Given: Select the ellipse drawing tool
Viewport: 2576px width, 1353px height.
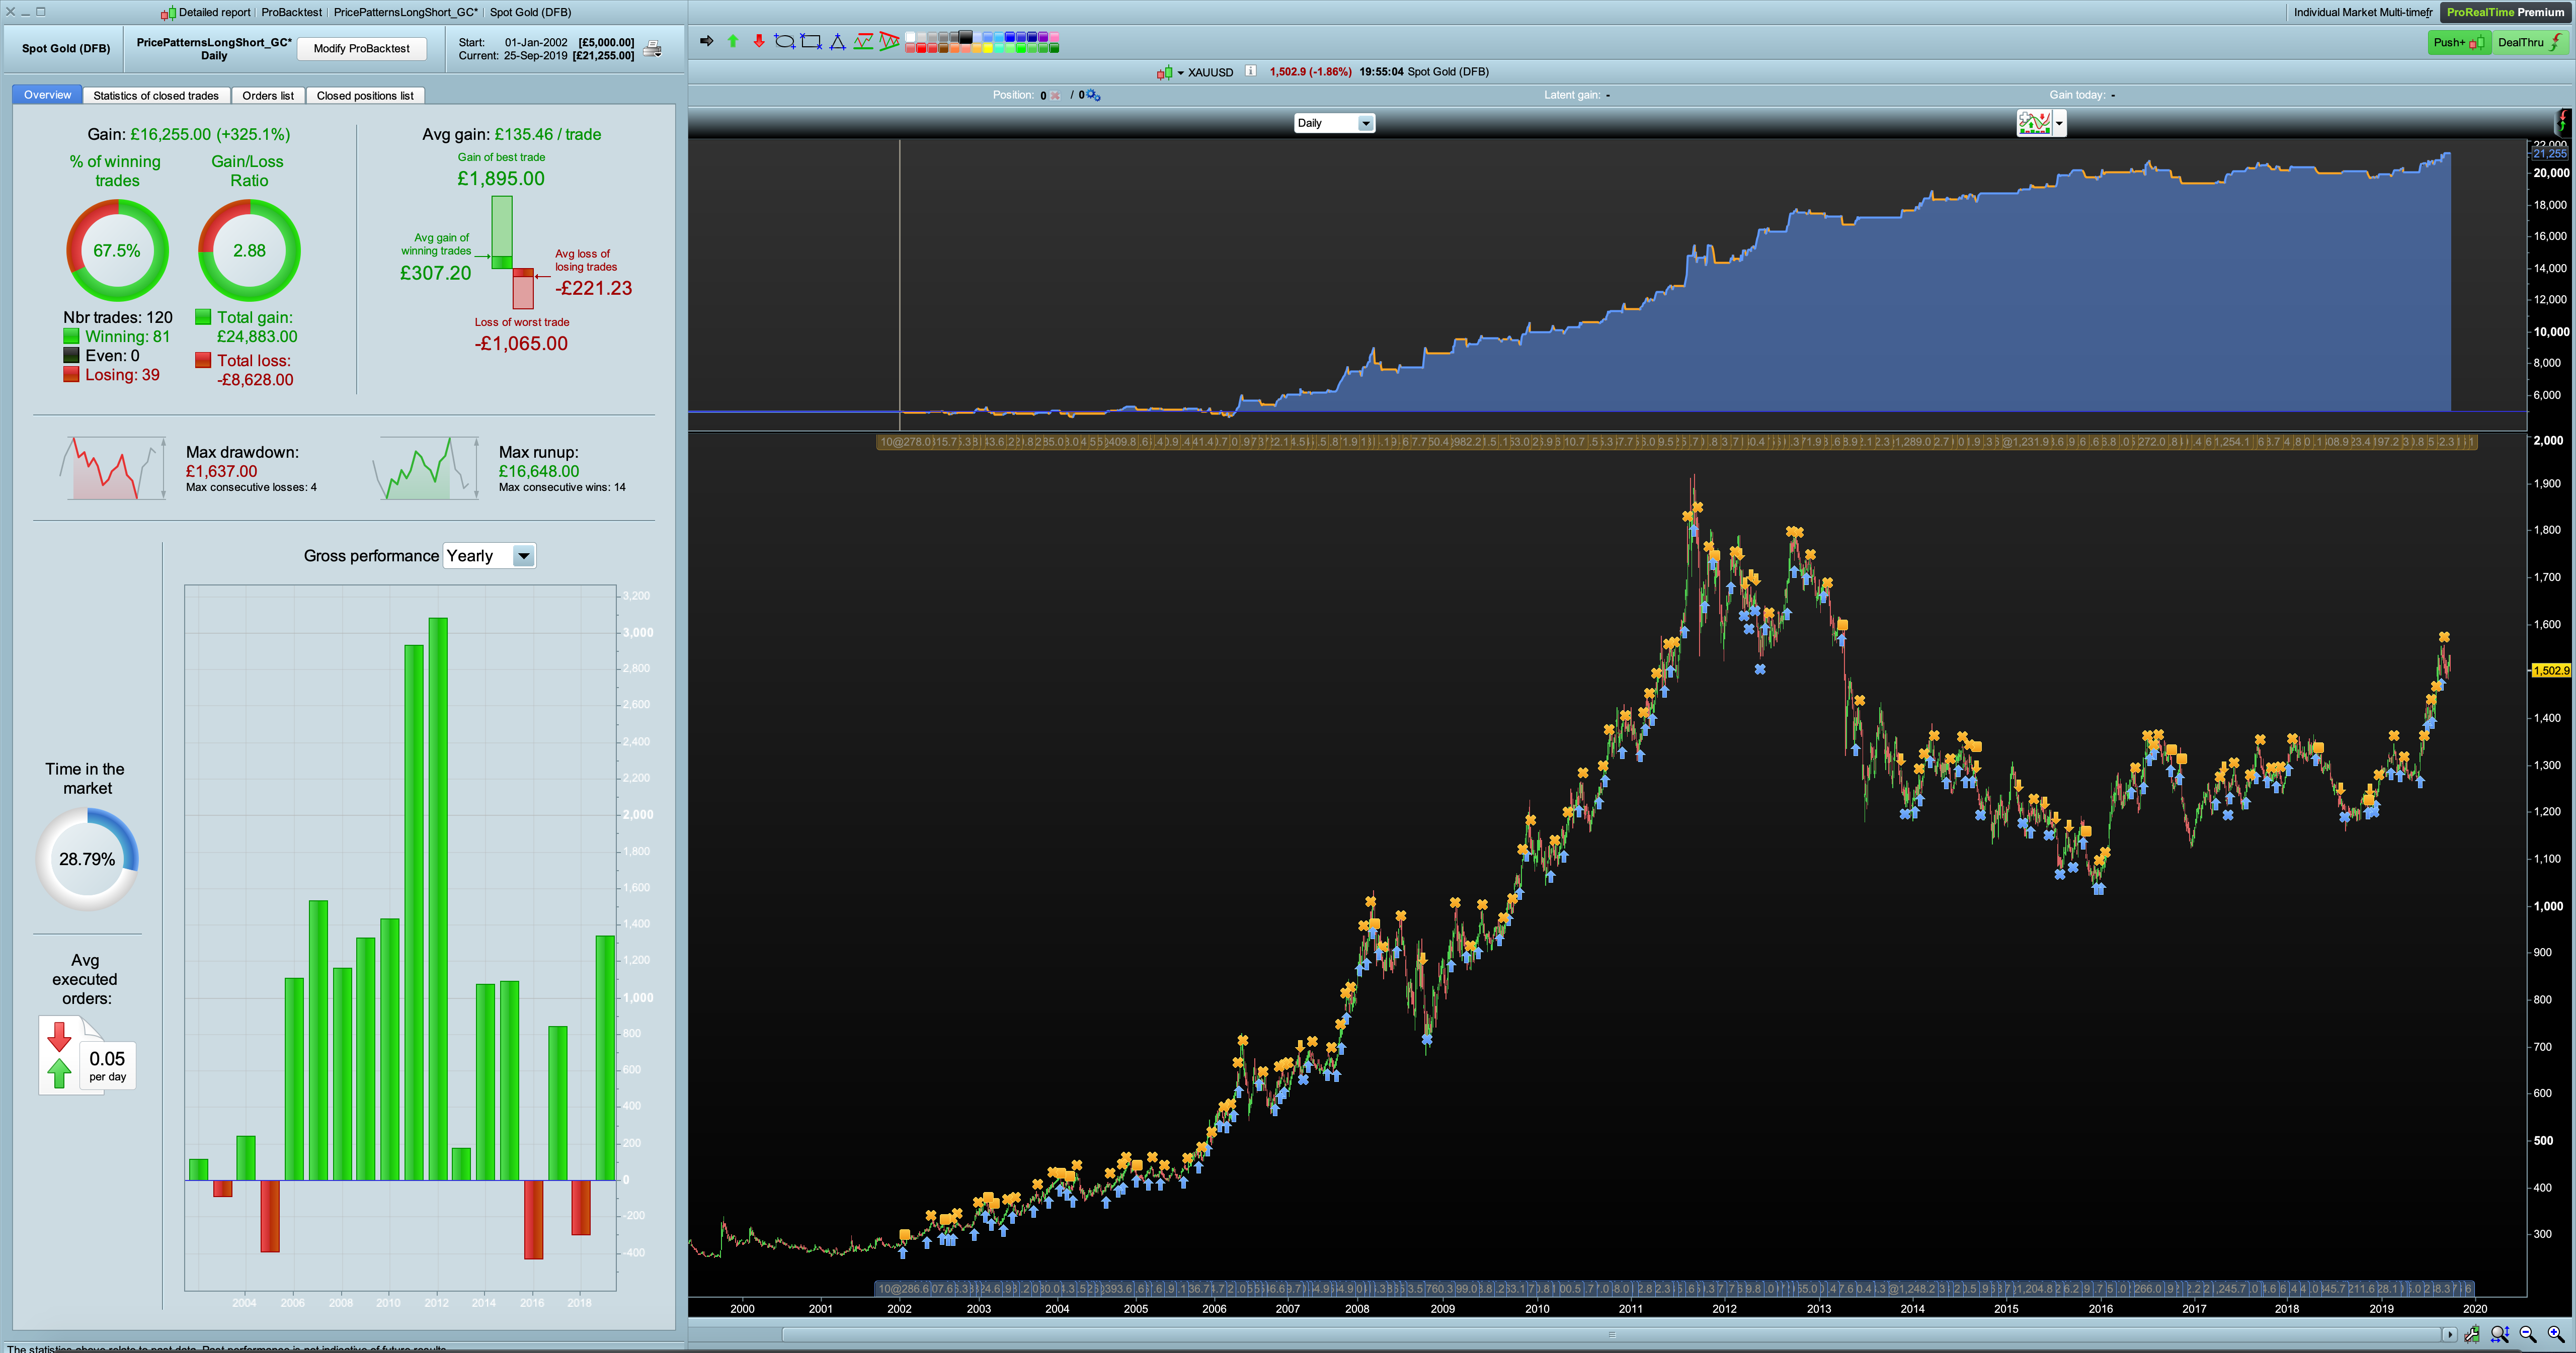Looking at the screenshot, I should coord(784,41).
